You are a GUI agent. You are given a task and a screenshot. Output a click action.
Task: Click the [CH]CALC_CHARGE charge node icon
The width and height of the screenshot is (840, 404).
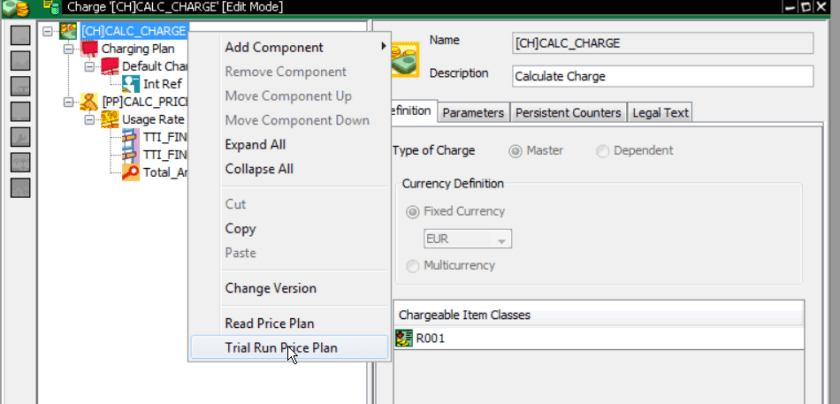[x=68, y=31]
